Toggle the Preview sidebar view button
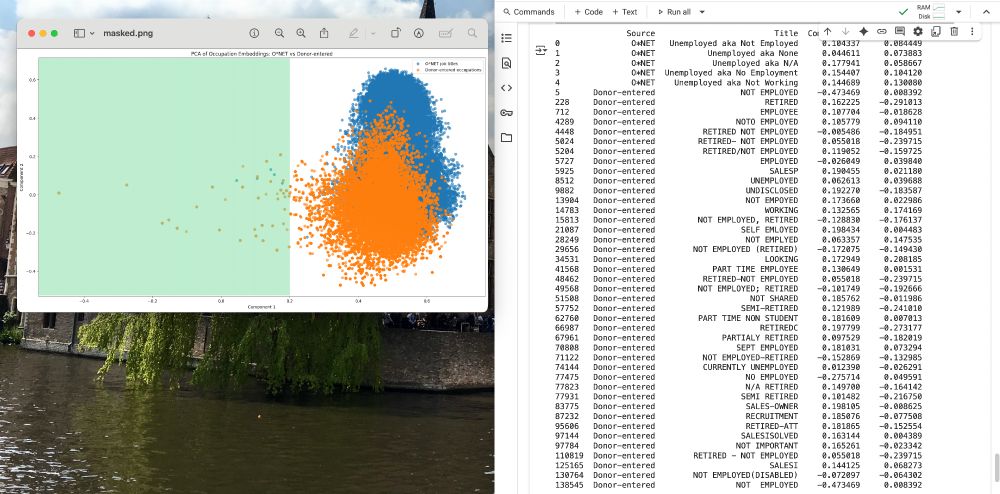Image resolution: width=1000 pixels, height=494 pixels. (79, 33)
